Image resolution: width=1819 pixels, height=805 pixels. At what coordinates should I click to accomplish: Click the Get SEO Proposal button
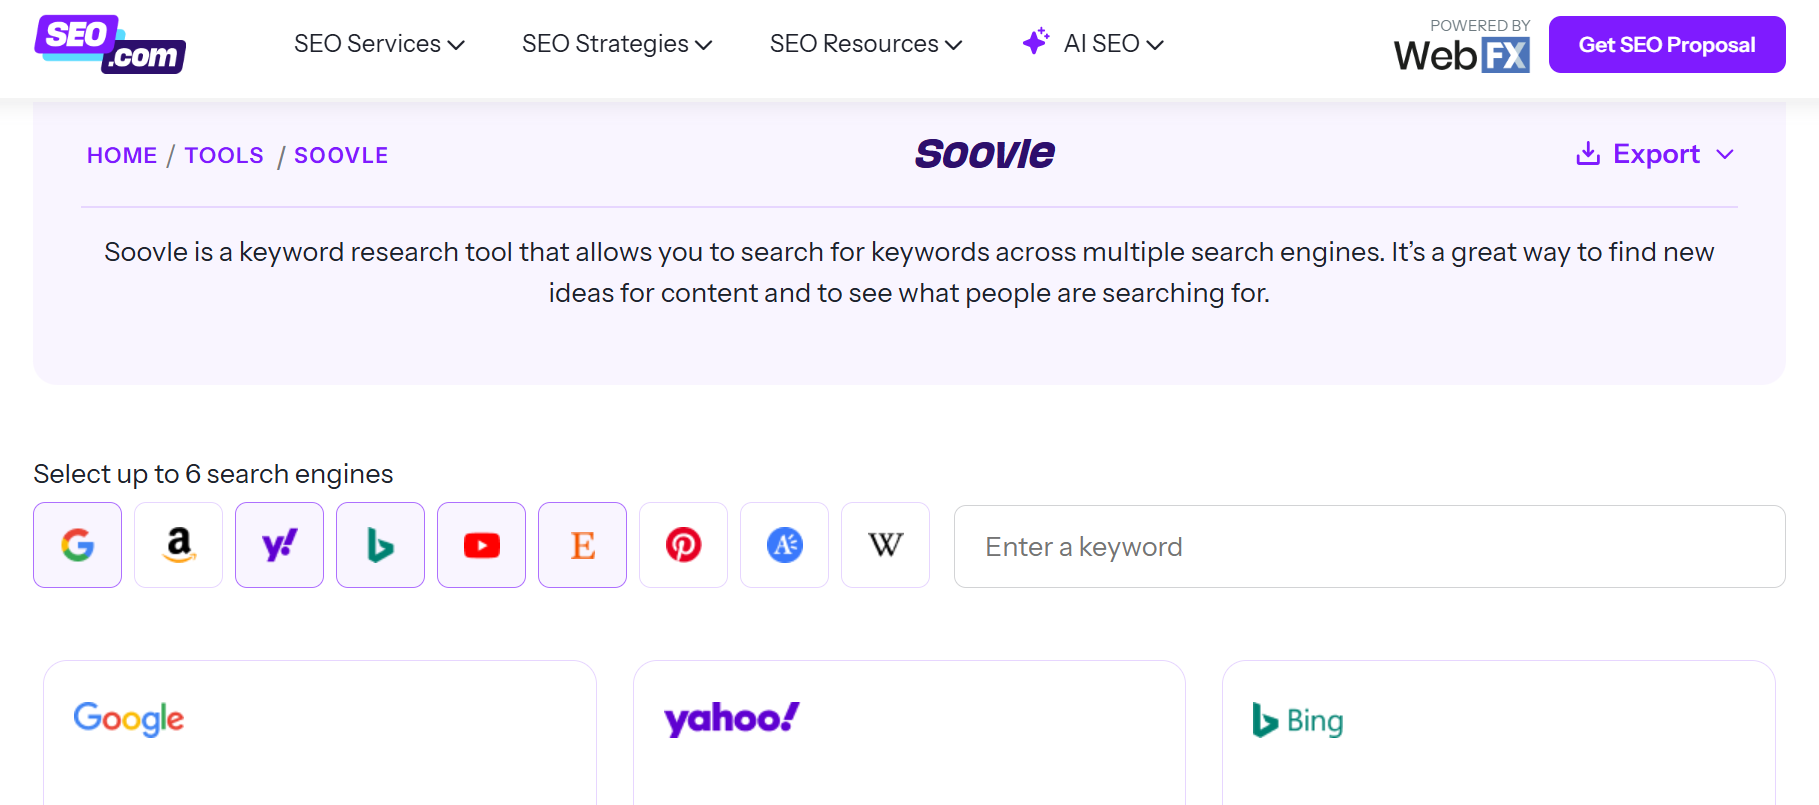point(1667,45)
